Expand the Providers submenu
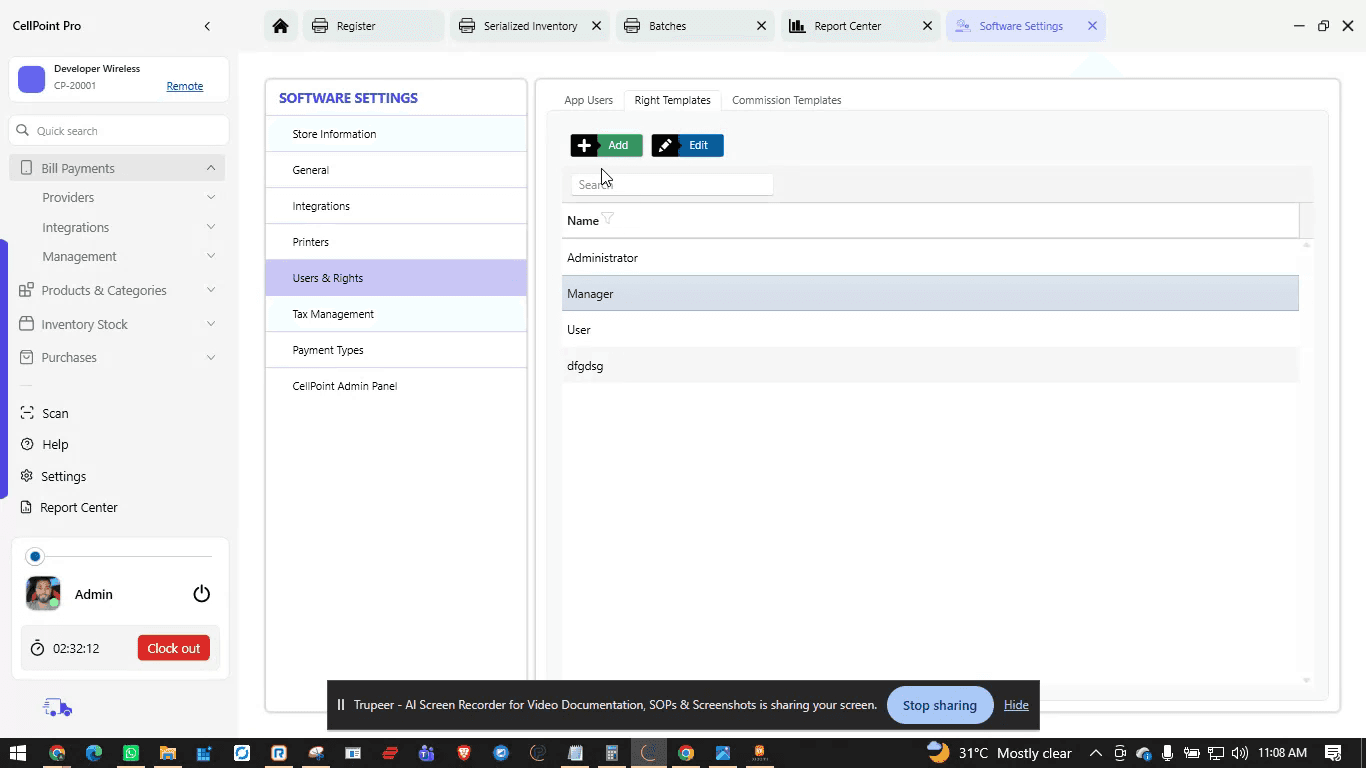Viewport: 1366px width, 768px height. 211,197
